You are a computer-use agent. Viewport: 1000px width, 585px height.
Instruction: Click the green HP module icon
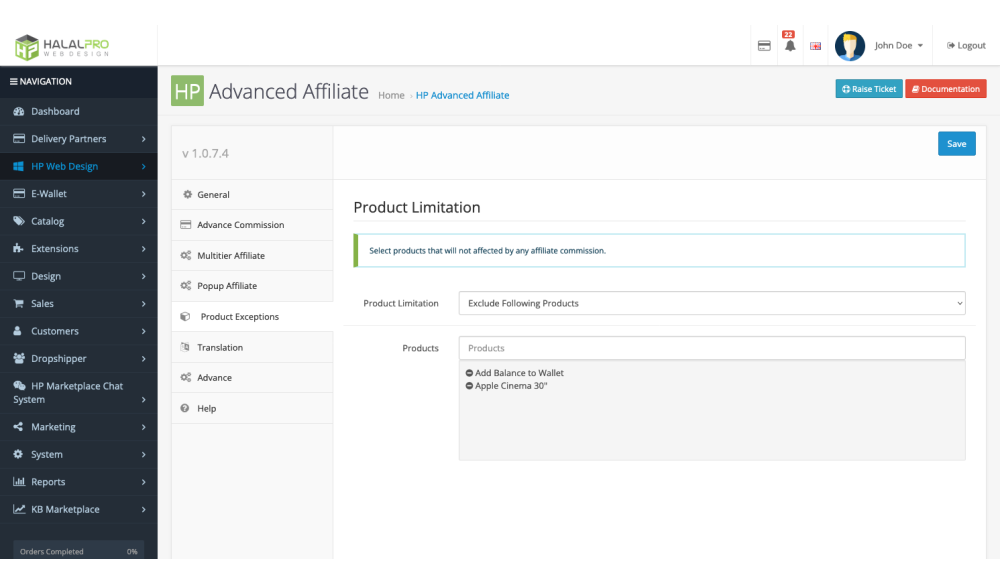pyautogui.click(x=187, y=91)
